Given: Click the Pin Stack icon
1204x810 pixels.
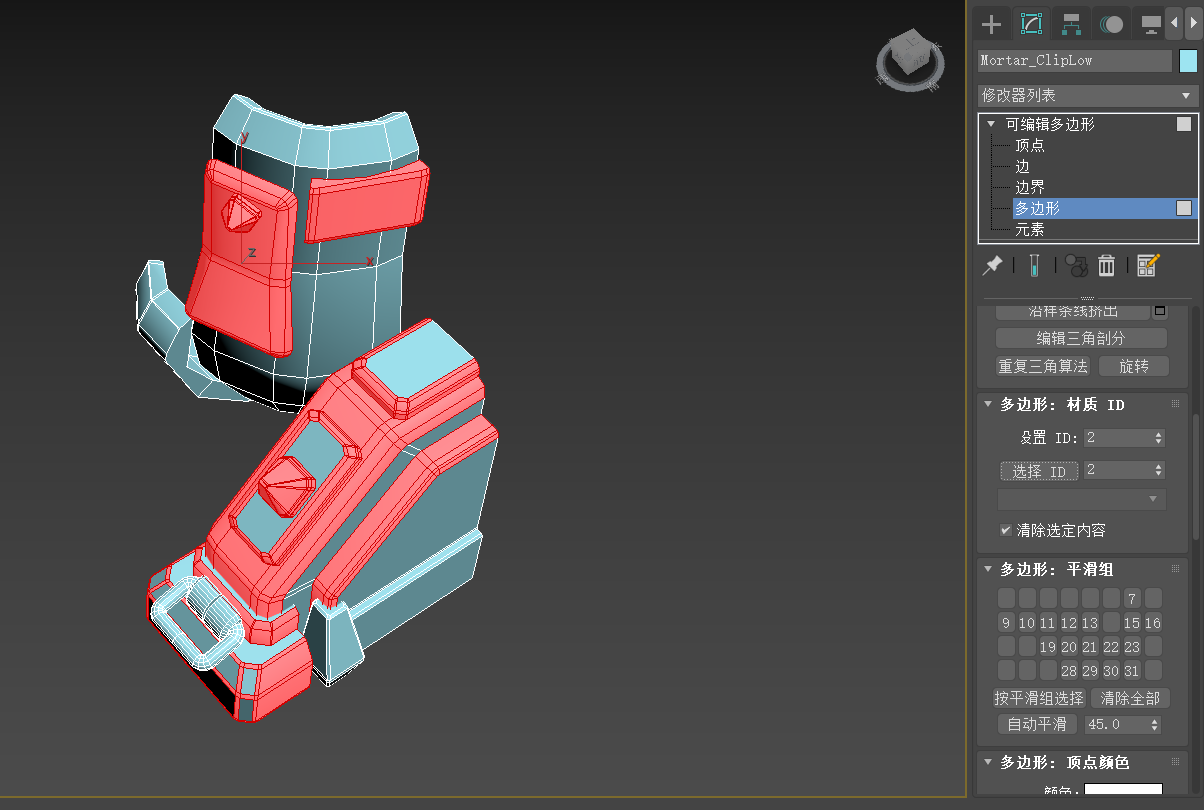Looking at the screenshot, I should click(992, 265).
